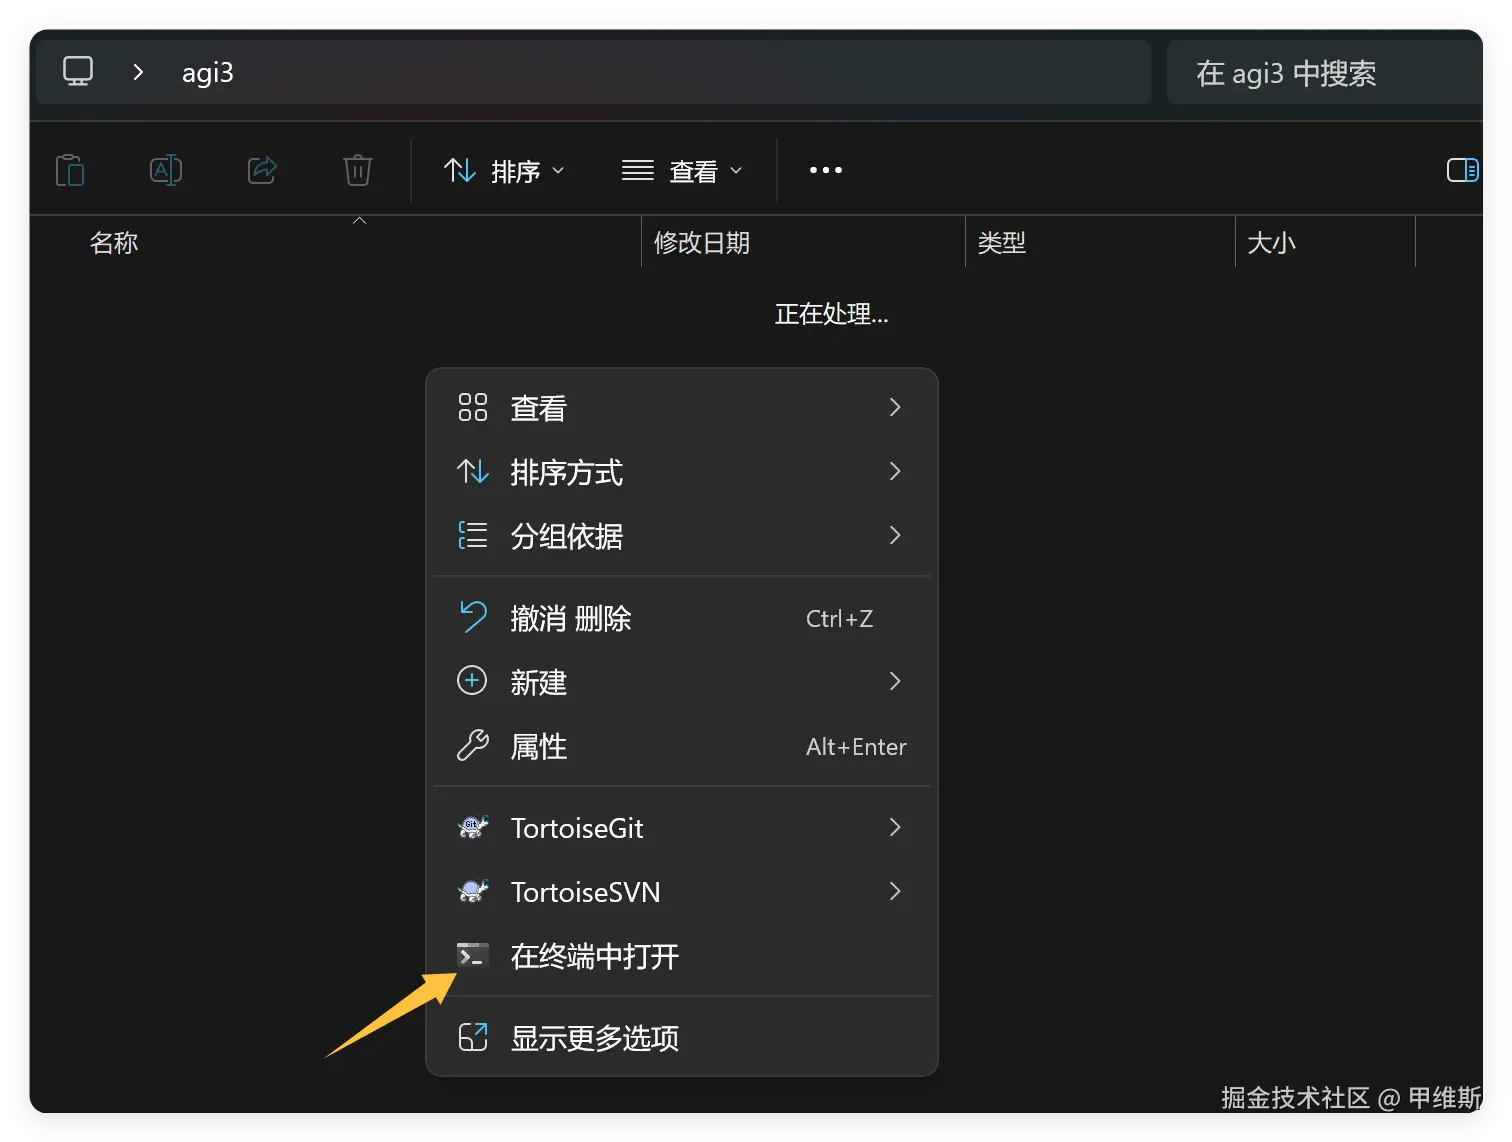Expand the chevron on the context menu 查看 row
Viewport: 1512px width, 1142px height.
(895, 407)
